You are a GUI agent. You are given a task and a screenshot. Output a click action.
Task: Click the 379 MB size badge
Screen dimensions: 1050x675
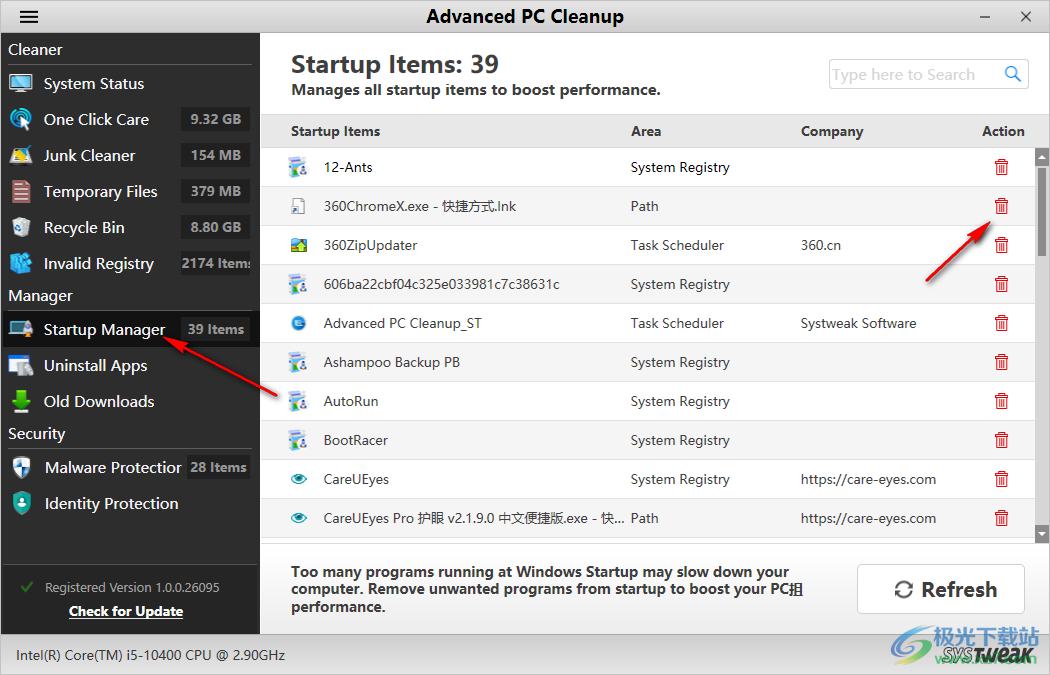[216, 192]
